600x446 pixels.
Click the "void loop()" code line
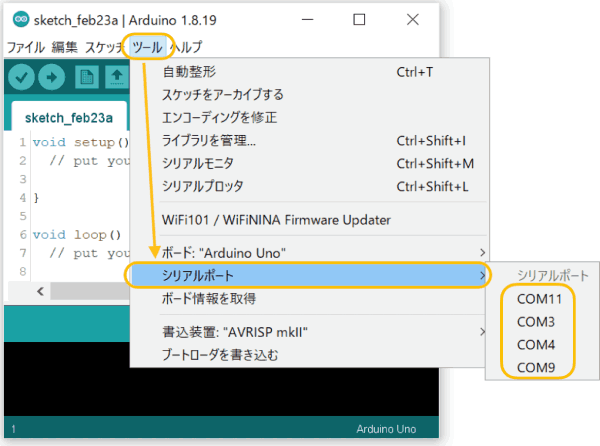pyautogui.click(x=77, y=234)
